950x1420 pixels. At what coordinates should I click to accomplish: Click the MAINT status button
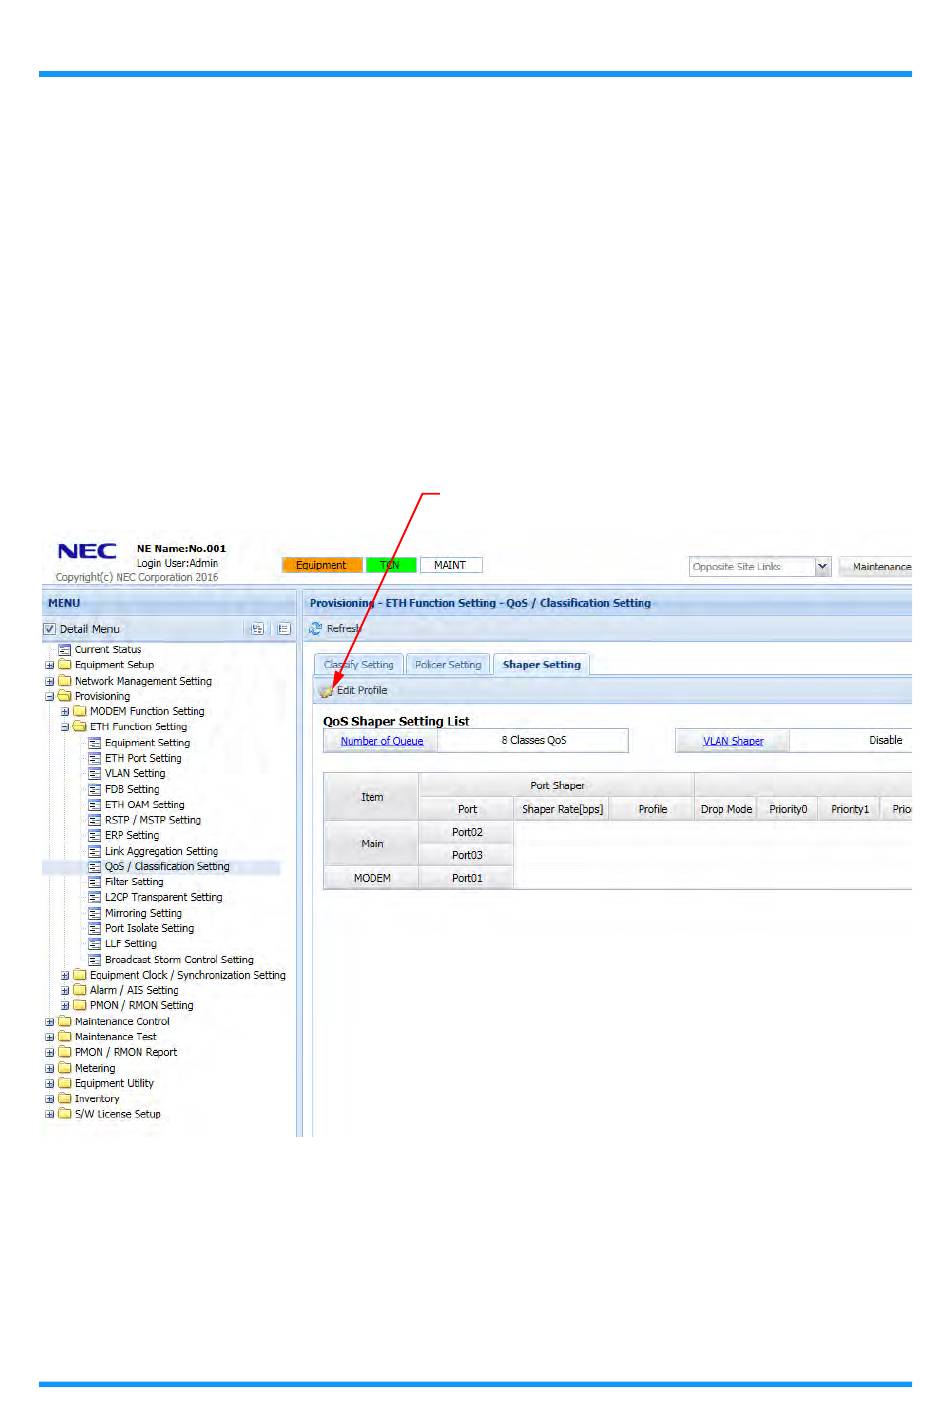450,565
